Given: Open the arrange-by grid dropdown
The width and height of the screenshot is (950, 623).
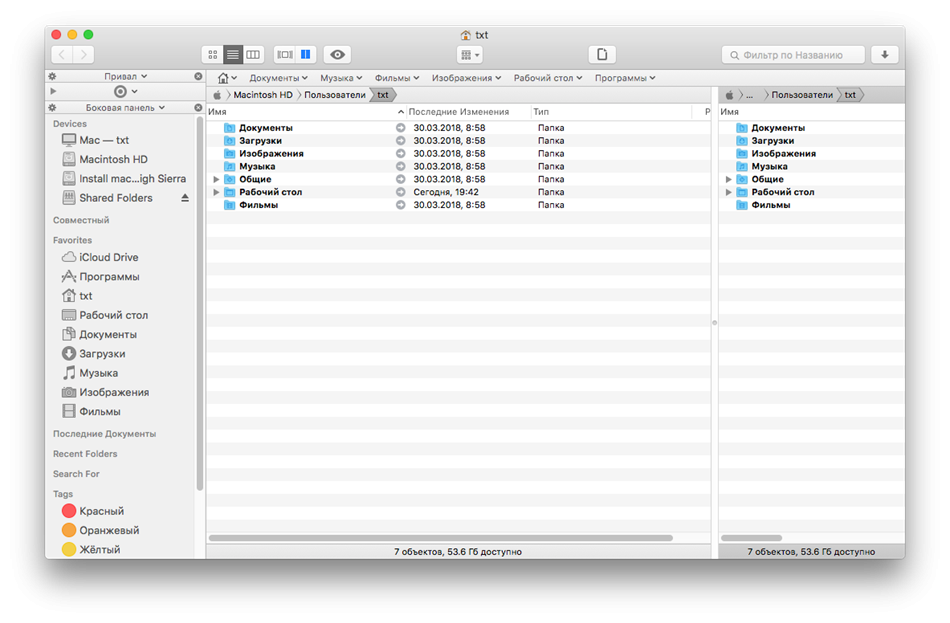Looking at the screenshot, I should pyautogui.click(x=470, y=55).
